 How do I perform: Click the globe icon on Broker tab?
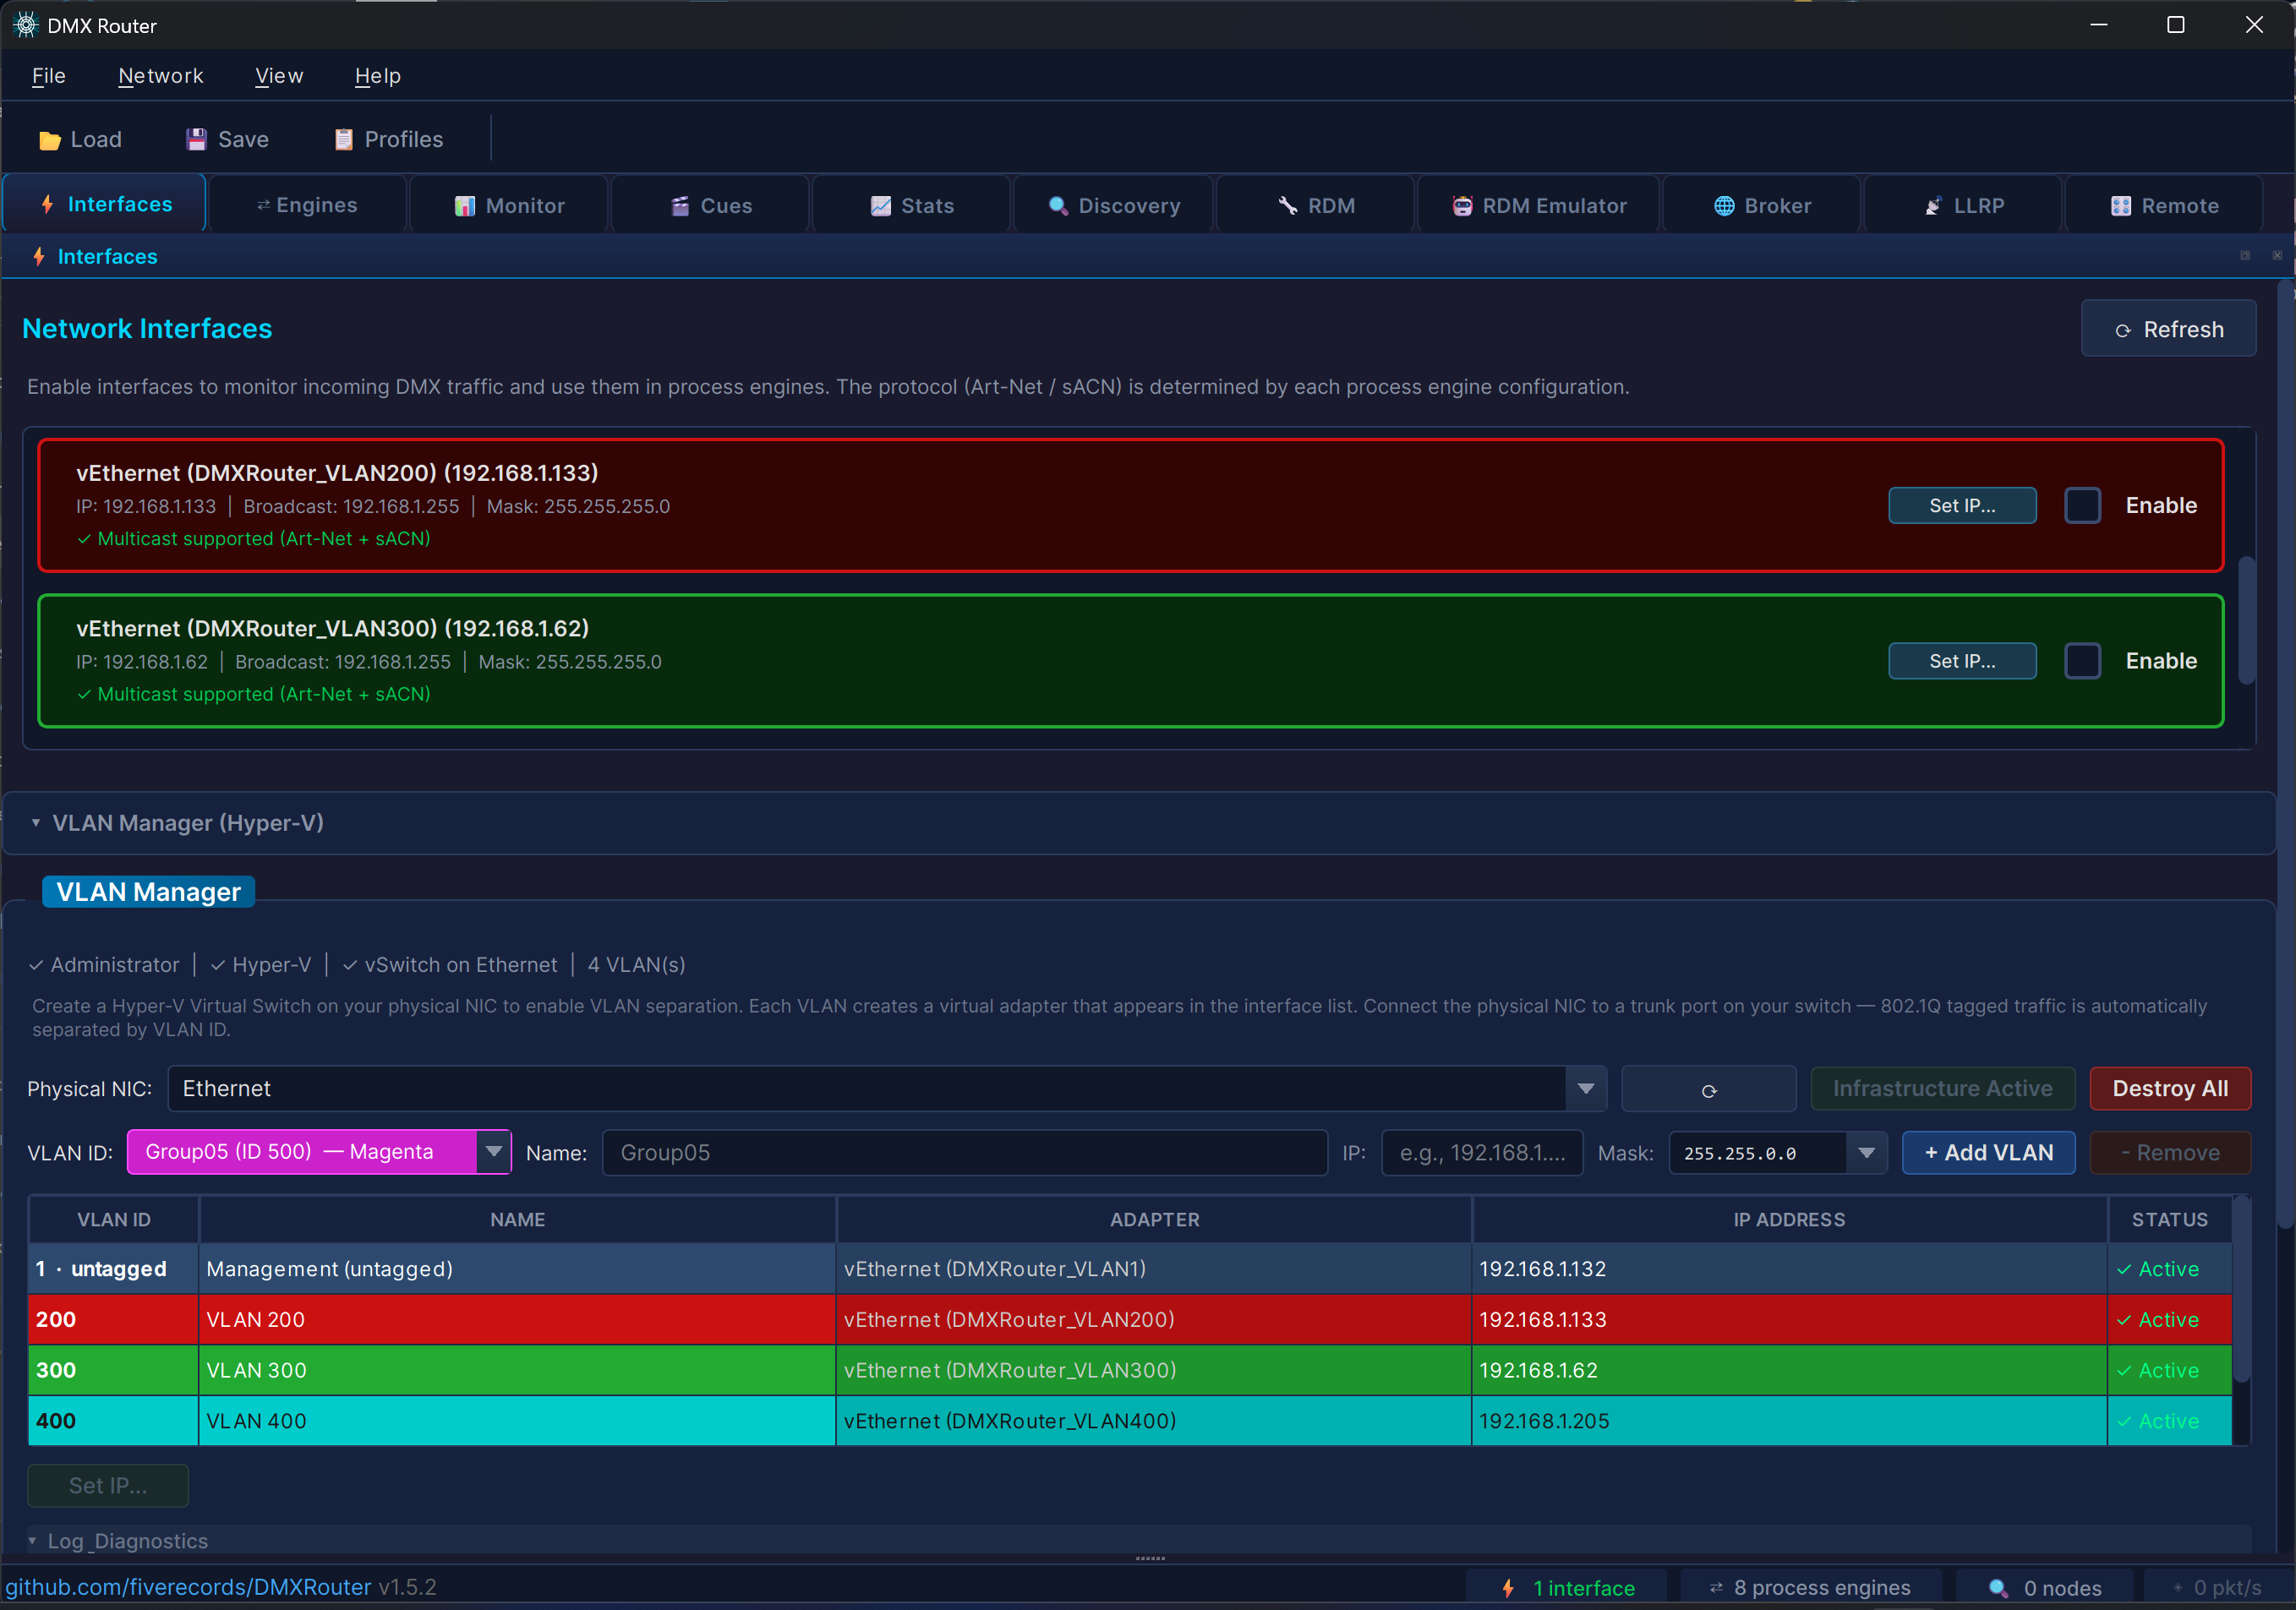tap(1724, 206)
